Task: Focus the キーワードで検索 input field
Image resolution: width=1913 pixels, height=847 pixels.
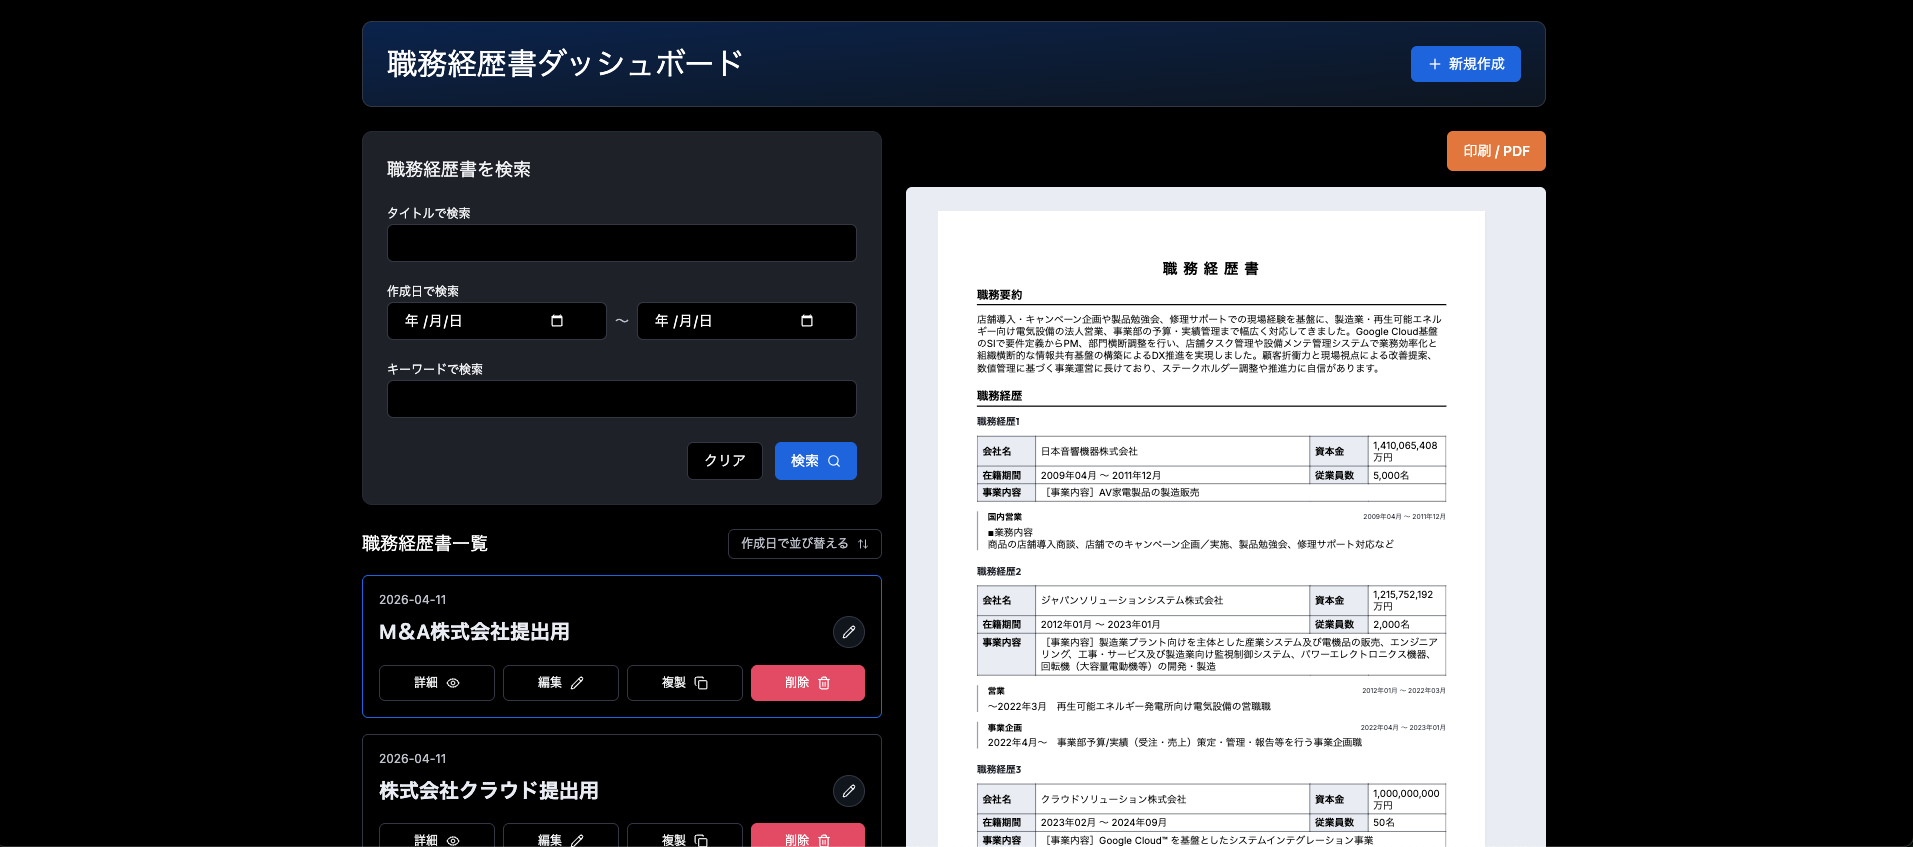Action: (621, 399)
